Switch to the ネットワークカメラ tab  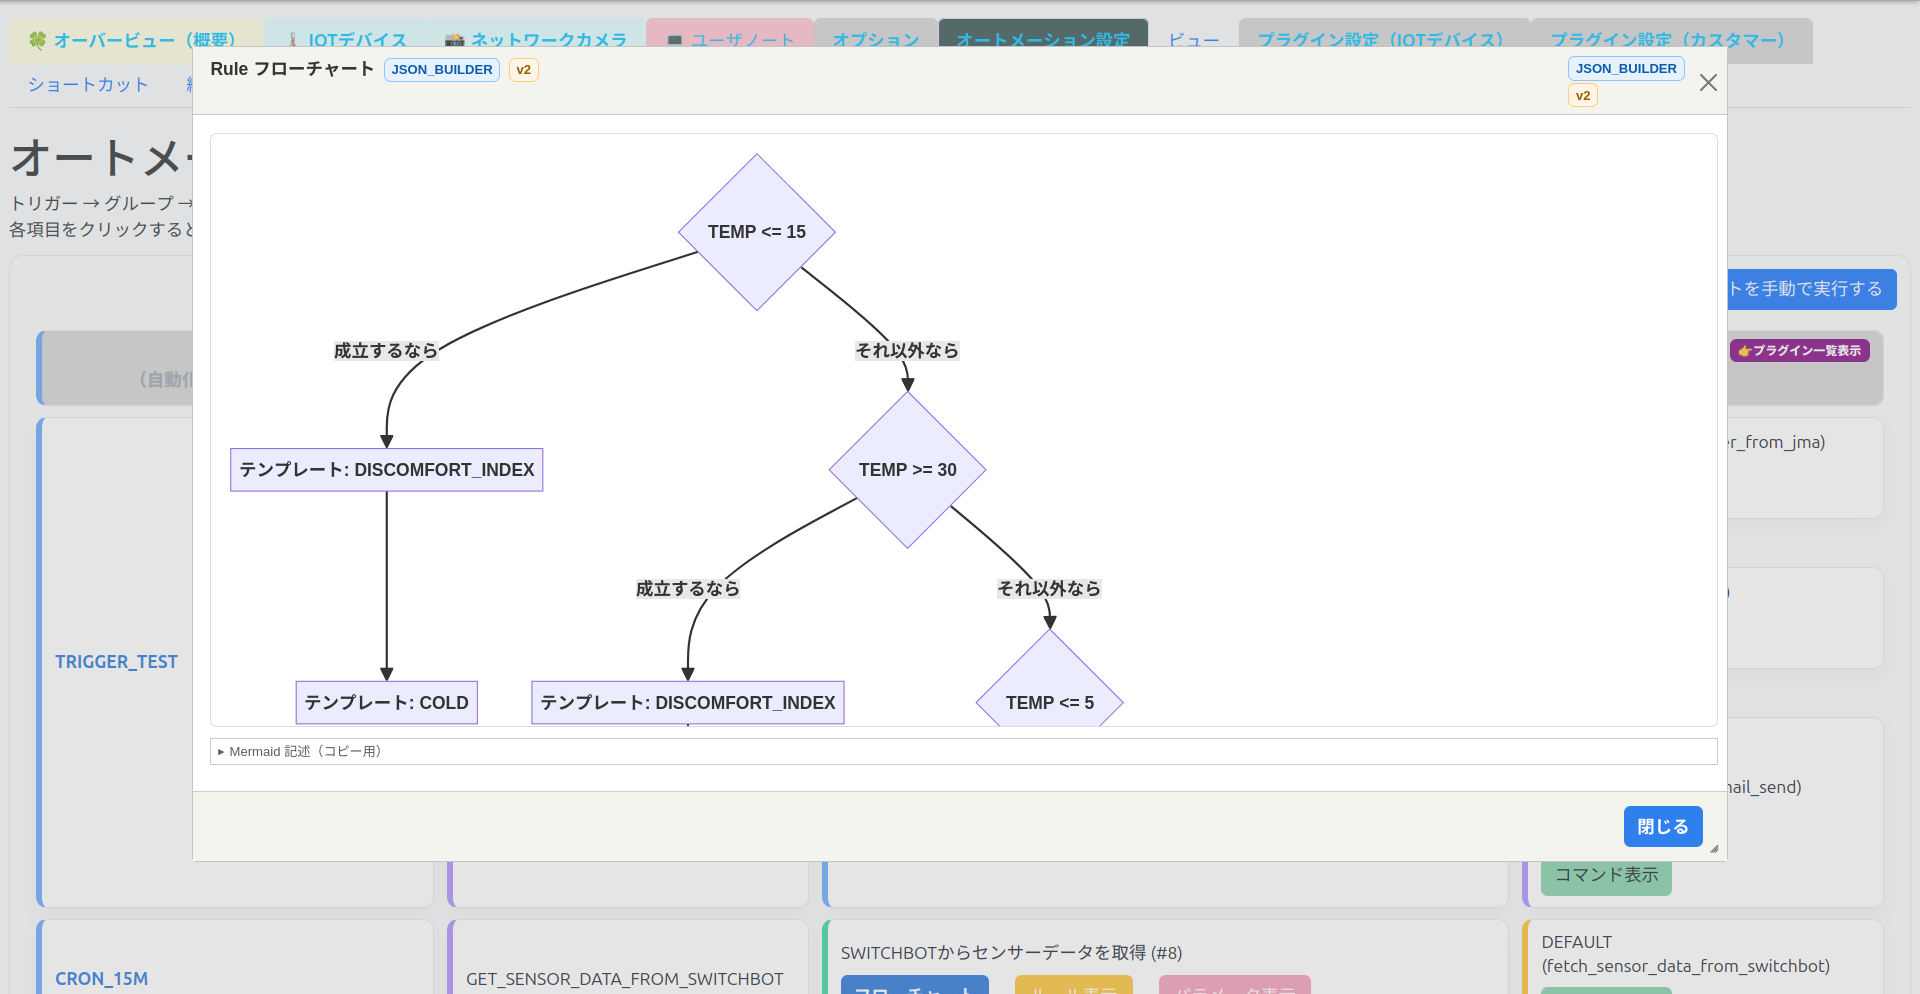536,40
